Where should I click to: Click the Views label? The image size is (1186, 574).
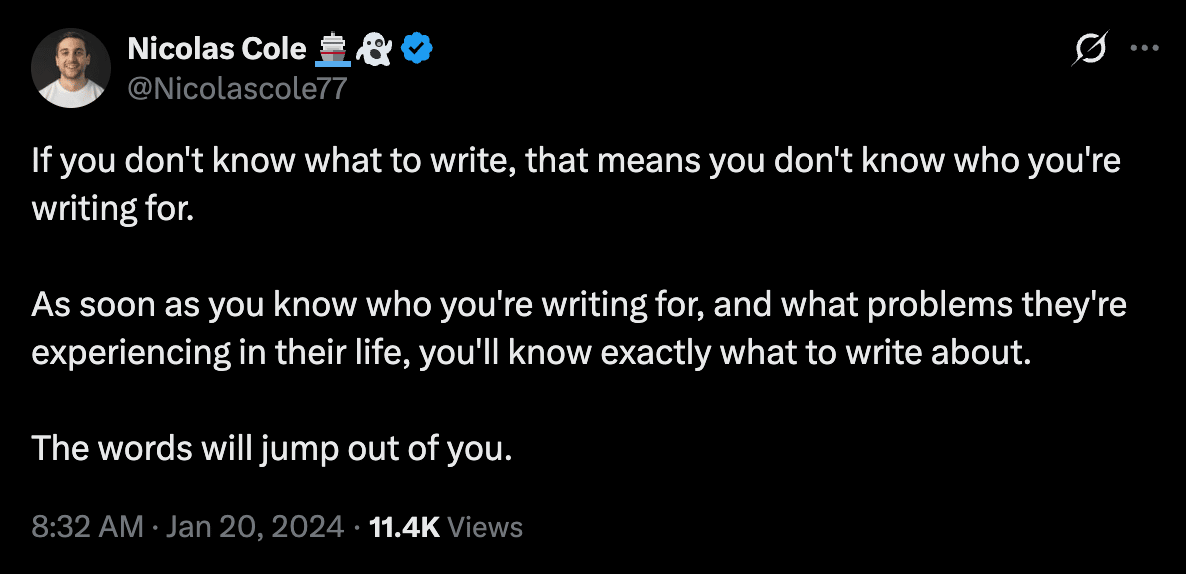click(485, 527)
